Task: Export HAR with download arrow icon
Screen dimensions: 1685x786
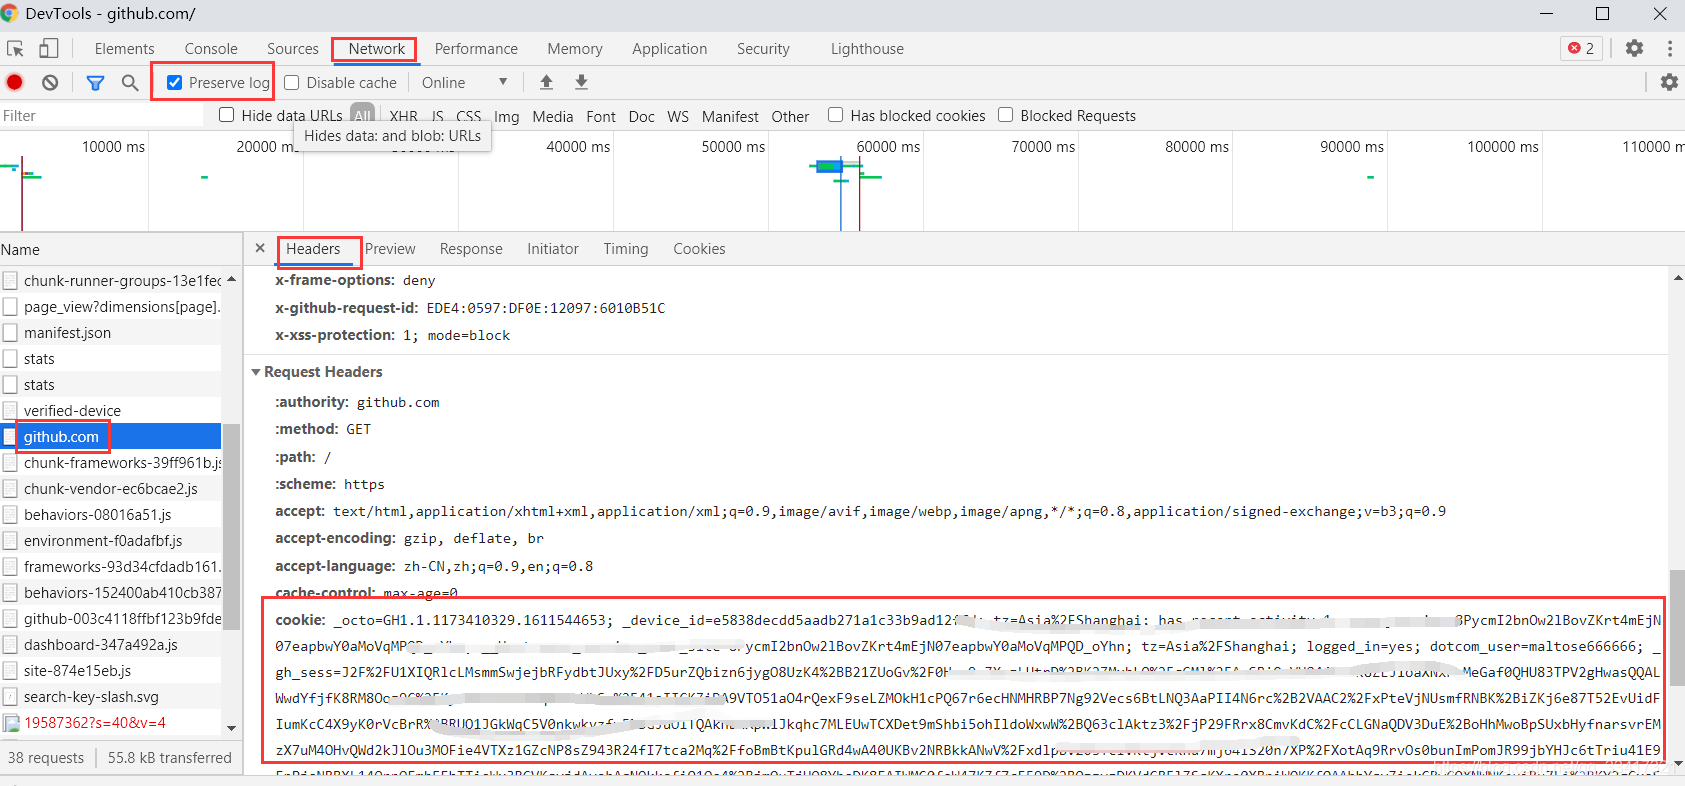Action: [x=581, y=82]
